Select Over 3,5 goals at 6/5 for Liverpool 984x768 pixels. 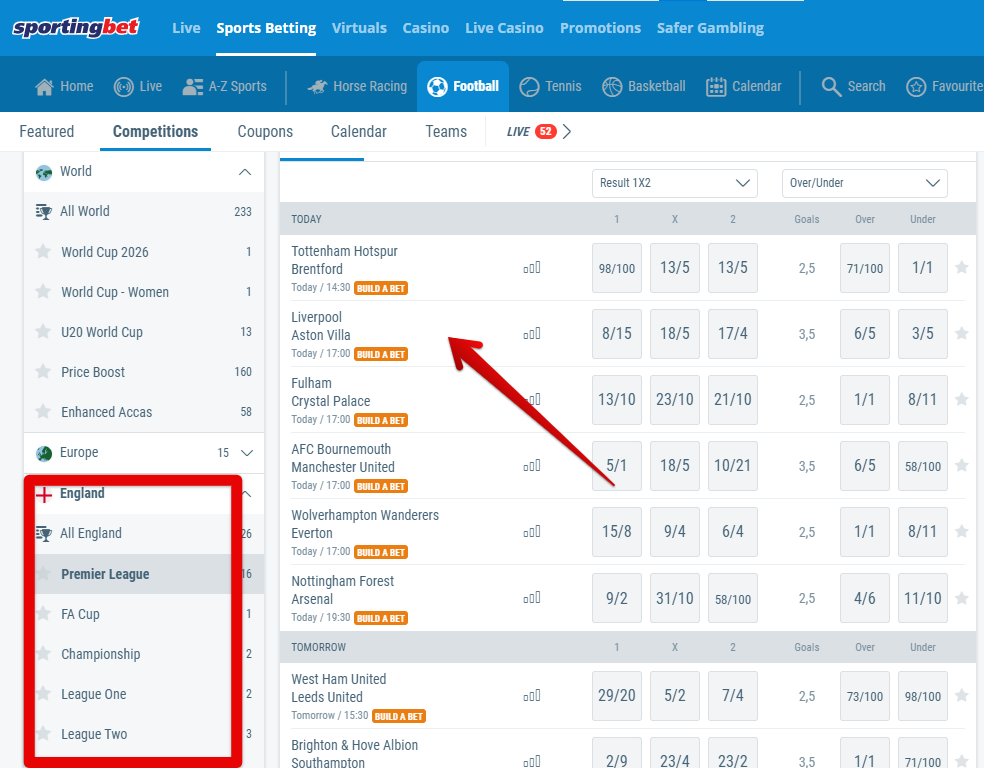865,334
